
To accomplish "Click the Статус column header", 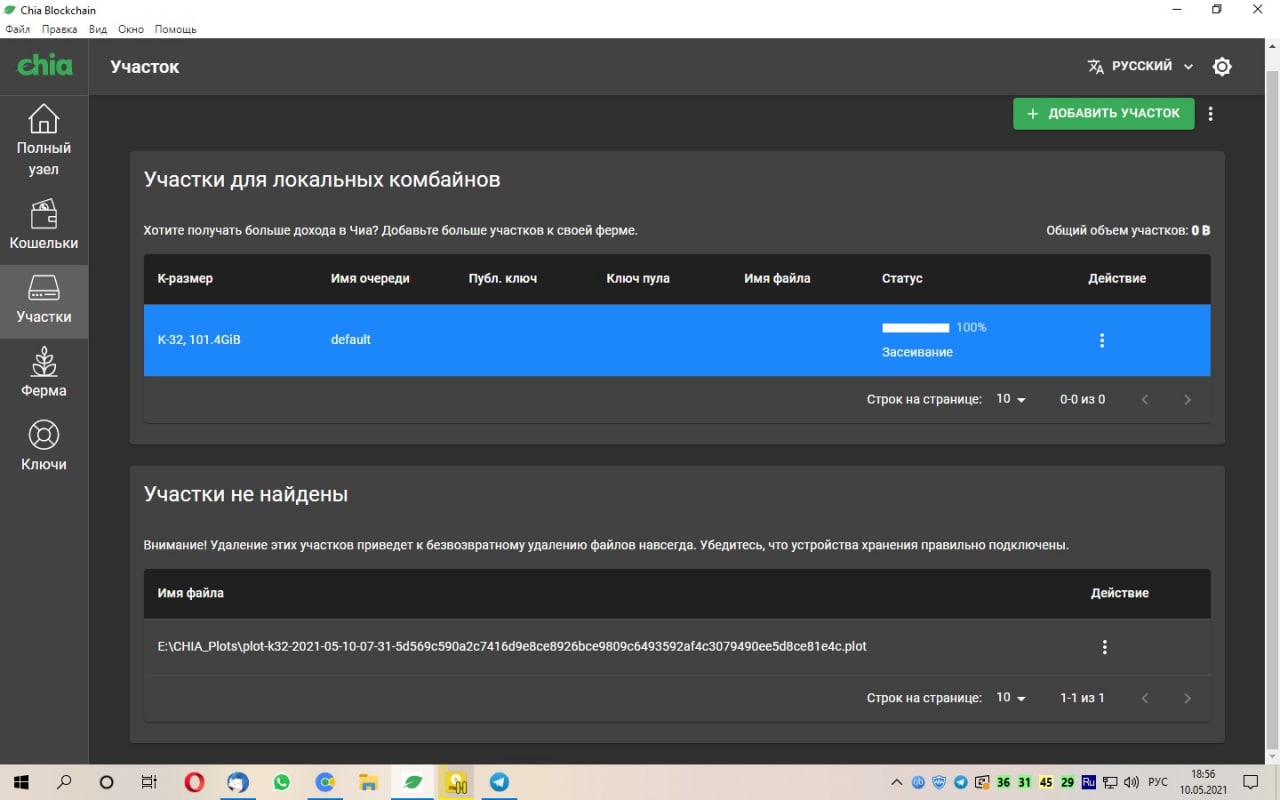I will coord(902,278).
